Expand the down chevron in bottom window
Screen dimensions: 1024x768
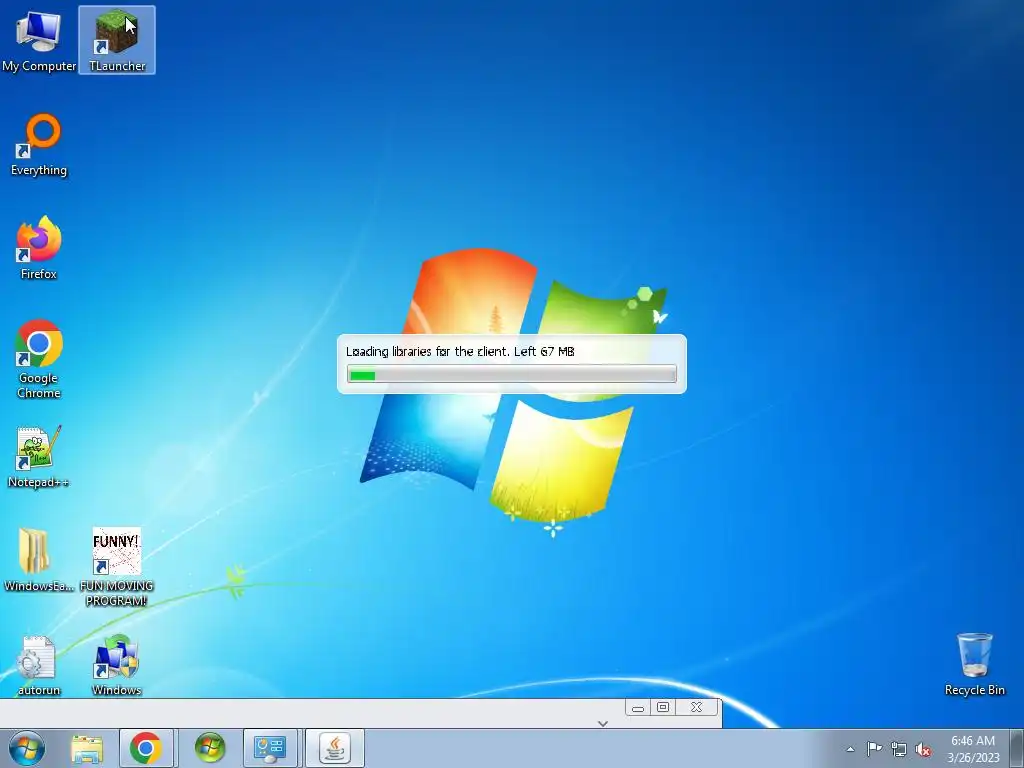603,723
